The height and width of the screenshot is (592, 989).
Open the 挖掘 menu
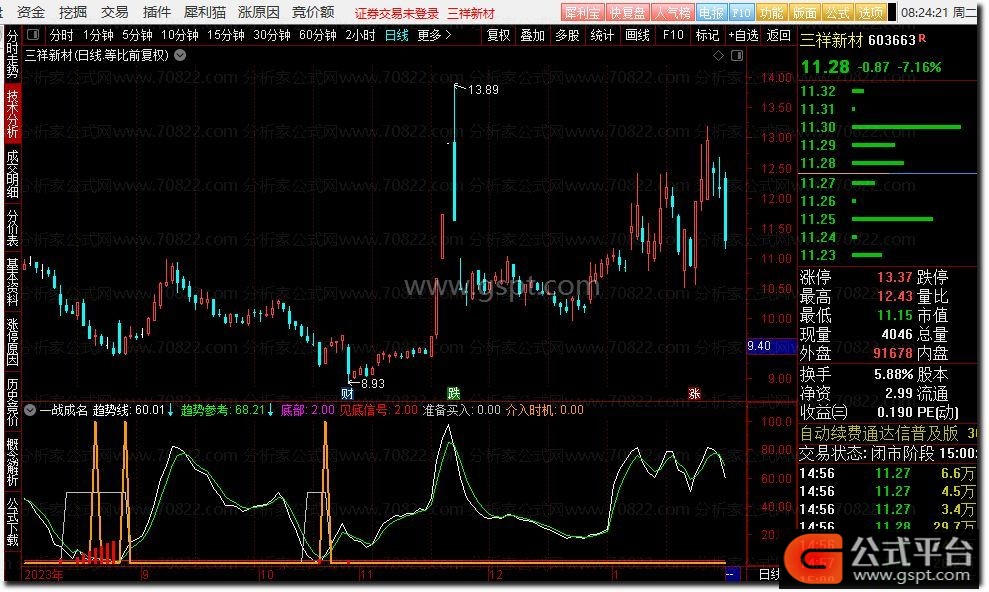click(73, 12)
